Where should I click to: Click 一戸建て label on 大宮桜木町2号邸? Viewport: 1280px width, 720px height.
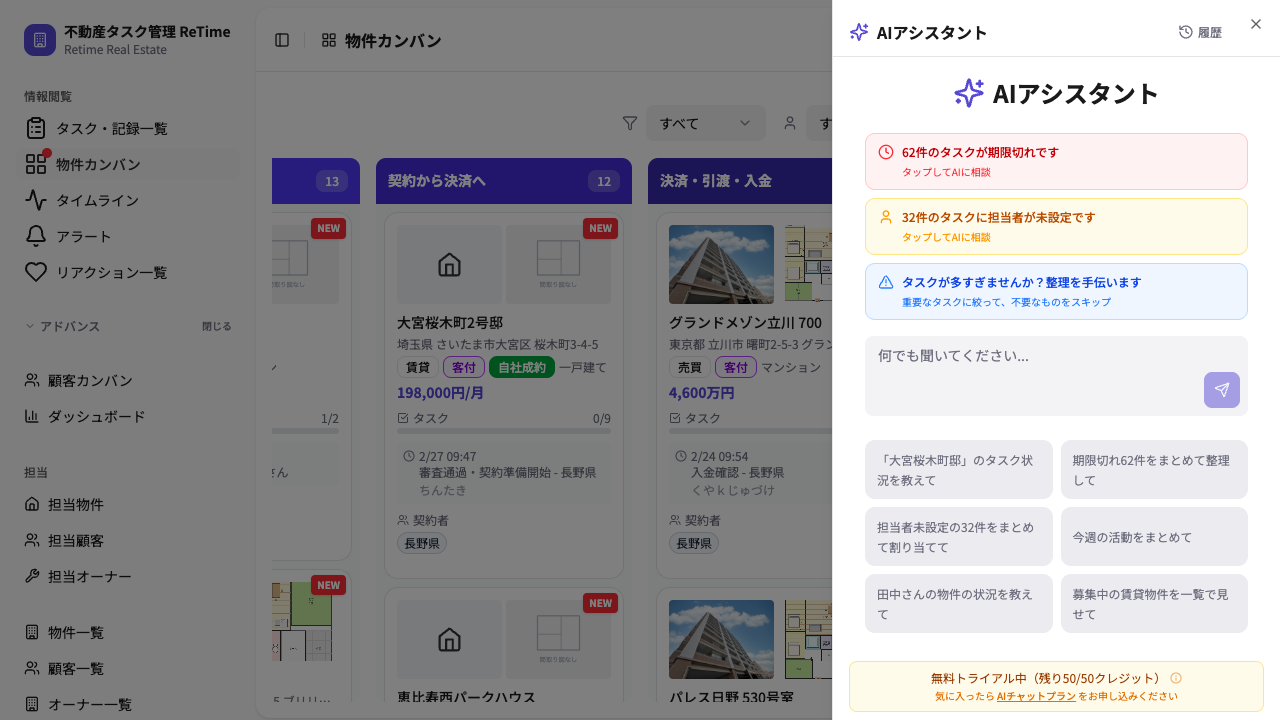[x=583, y=367]
